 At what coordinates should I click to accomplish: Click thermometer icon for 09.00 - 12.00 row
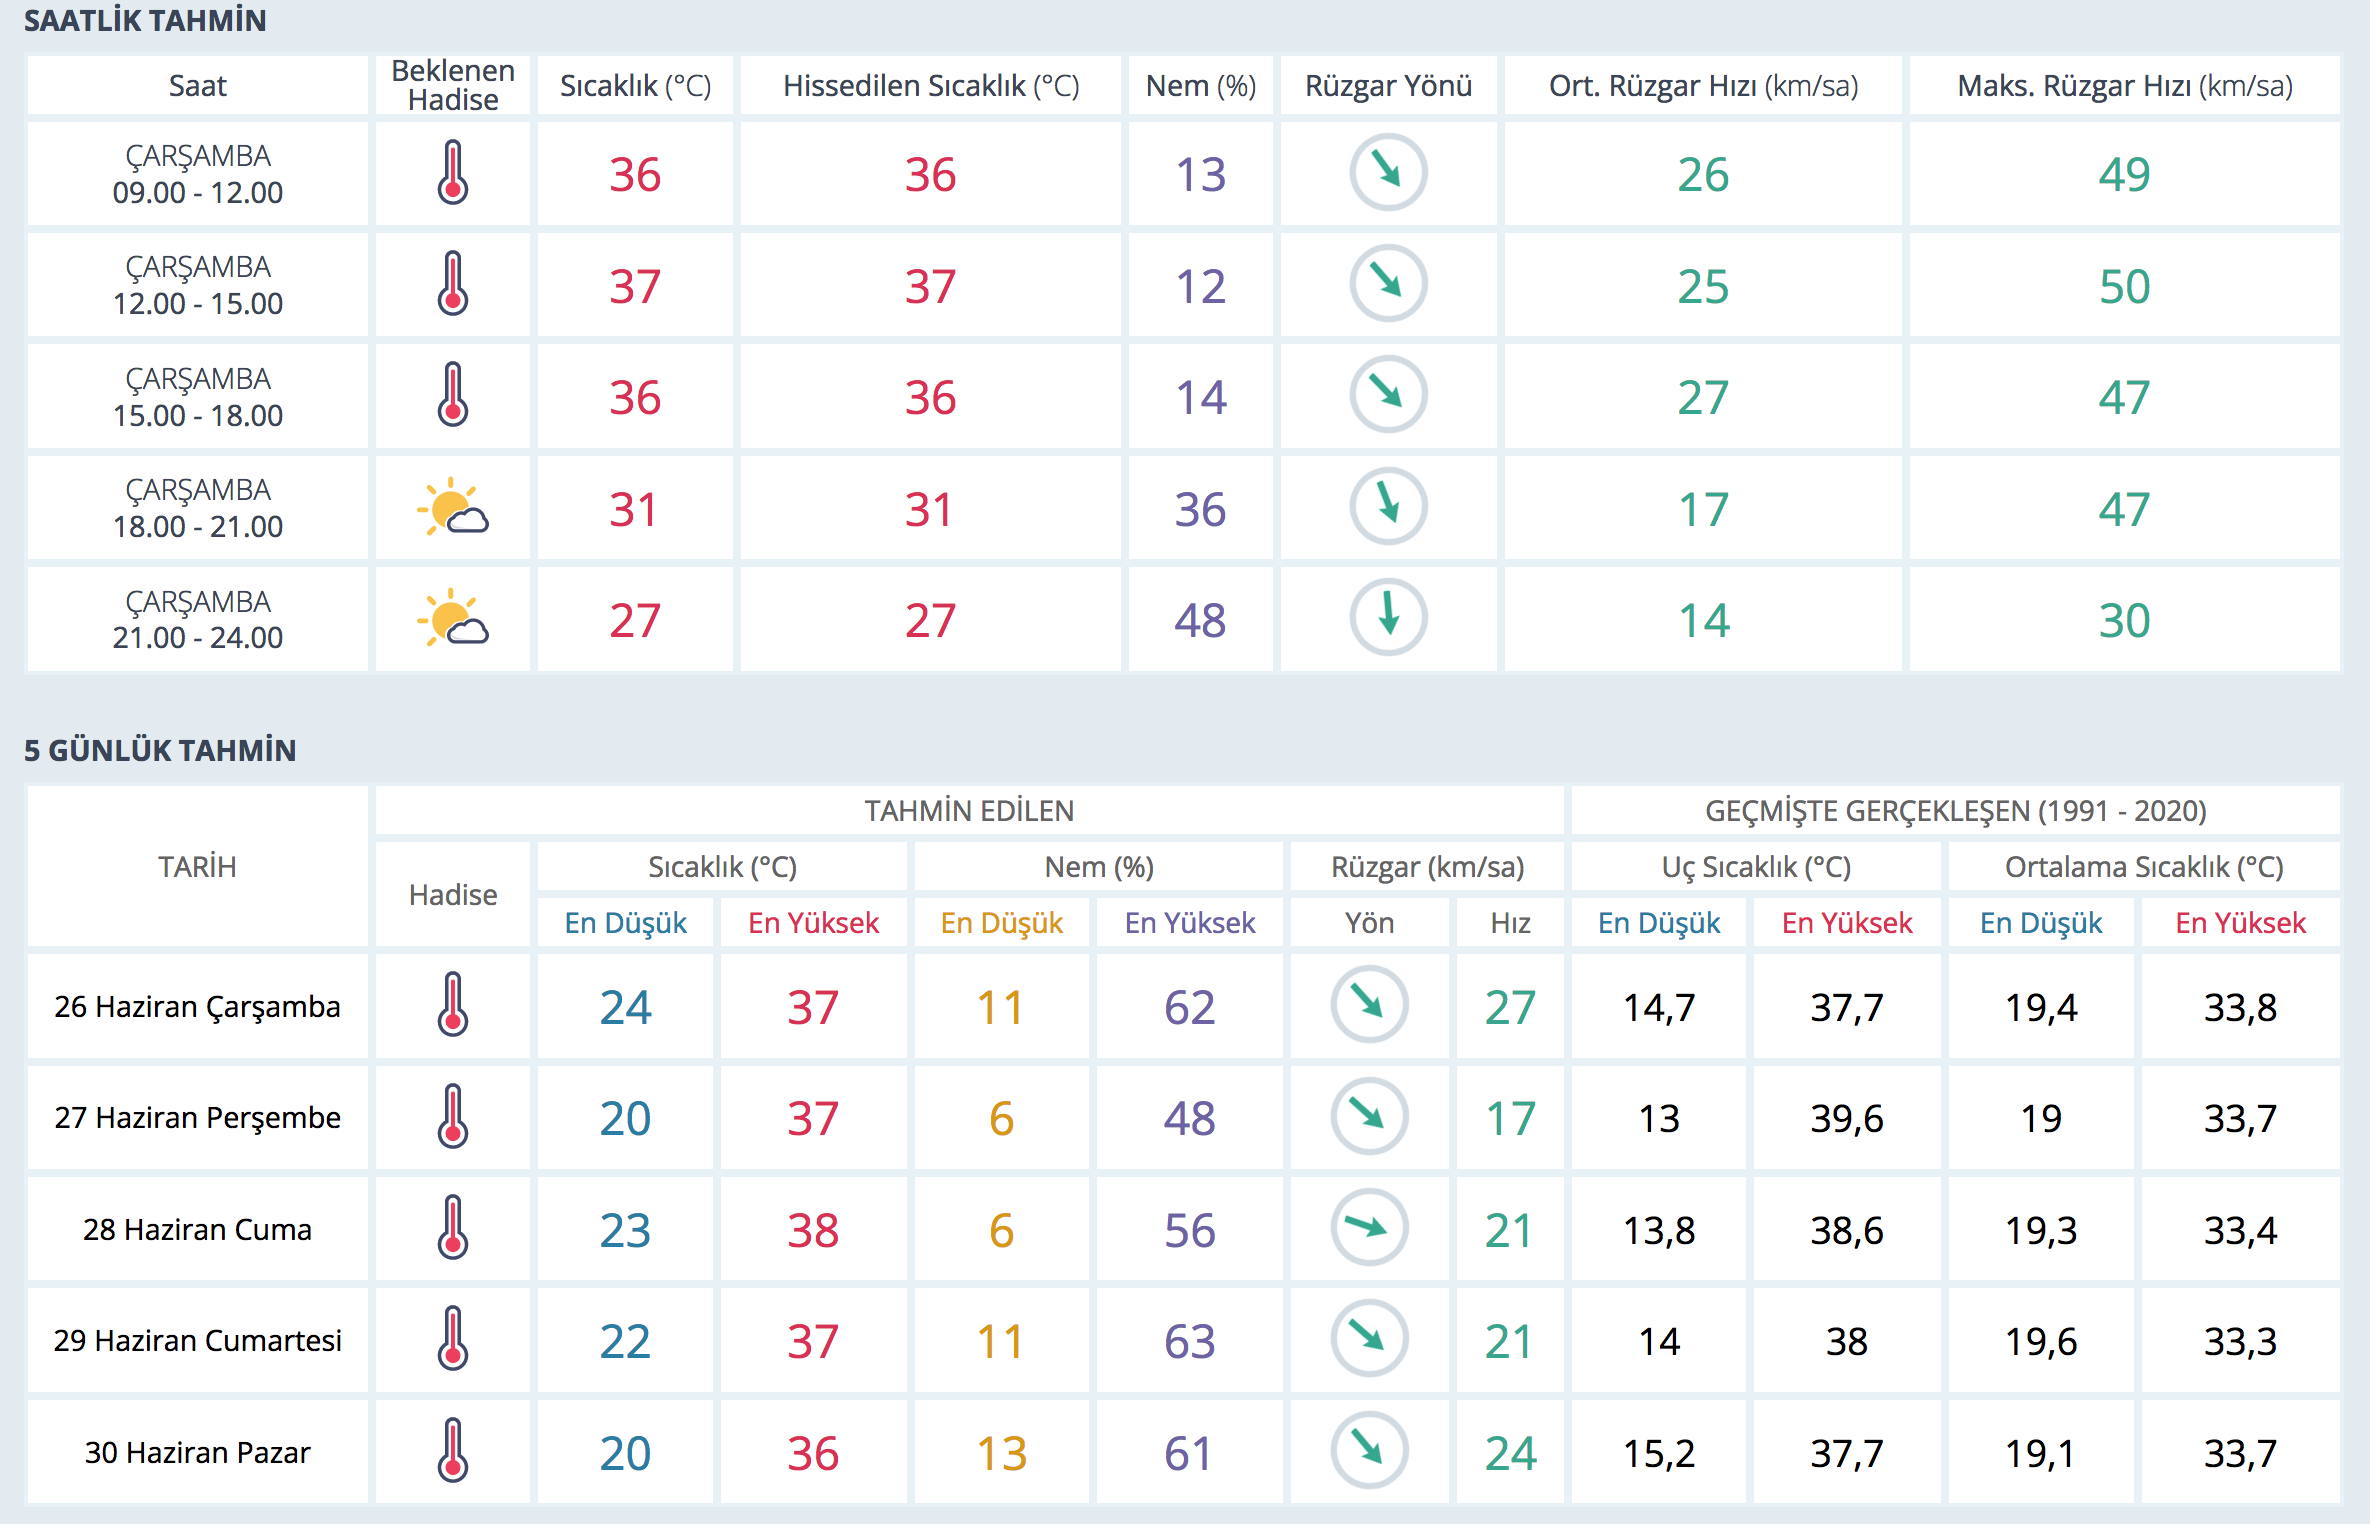452,173
